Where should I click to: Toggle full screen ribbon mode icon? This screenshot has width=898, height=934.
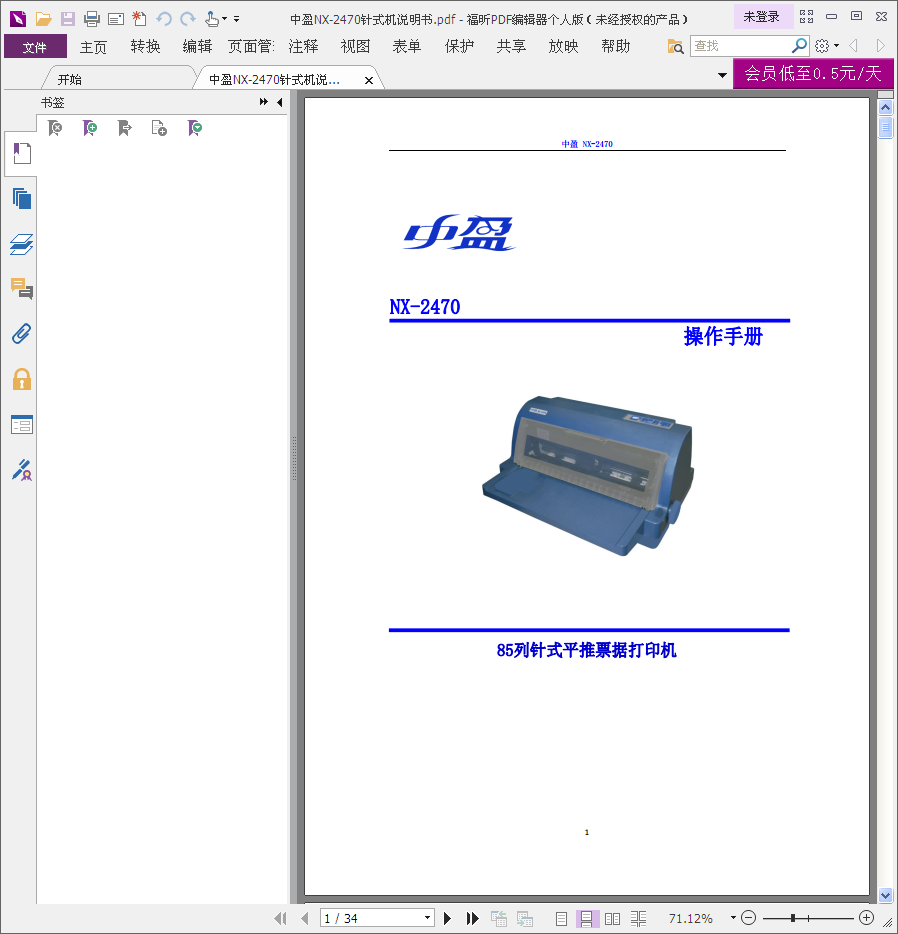[x=806, y=17]
